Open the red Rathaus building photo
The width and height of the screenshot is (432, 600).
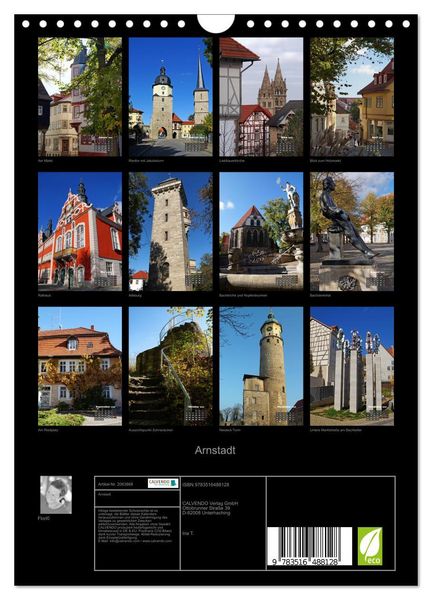(x=80, y=231)
